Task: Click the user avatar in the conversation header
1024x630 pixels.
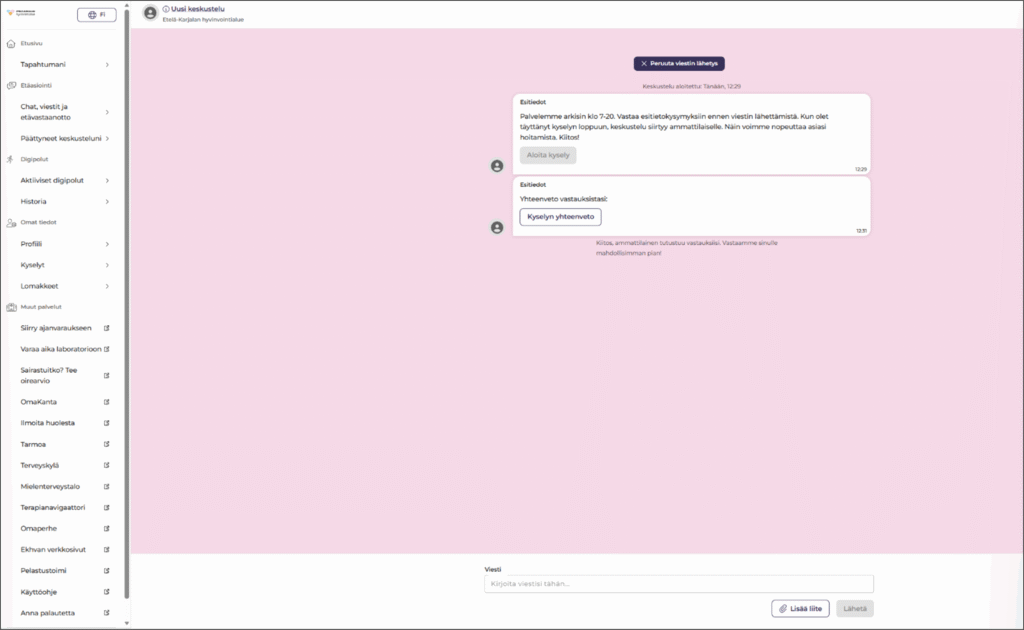Action: [x=150, y=13]
